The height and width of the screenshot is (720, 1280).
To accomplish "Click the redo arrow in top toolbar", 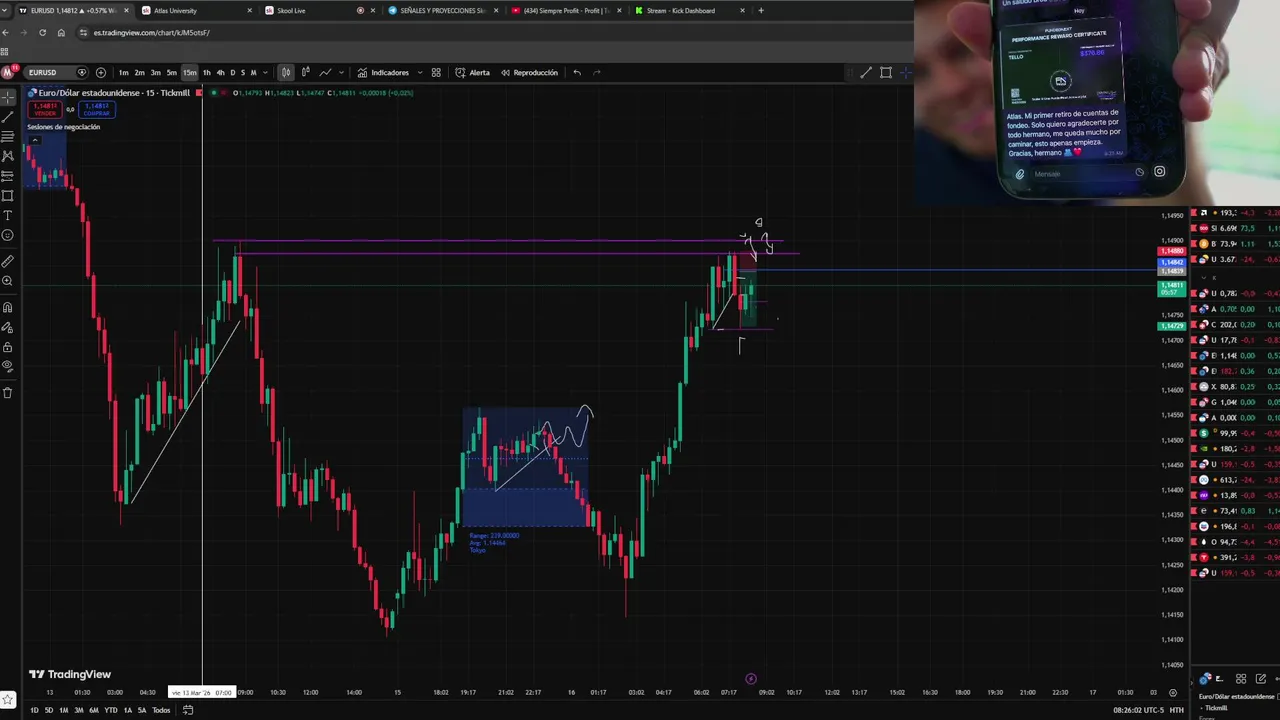I will click(597, 72).
